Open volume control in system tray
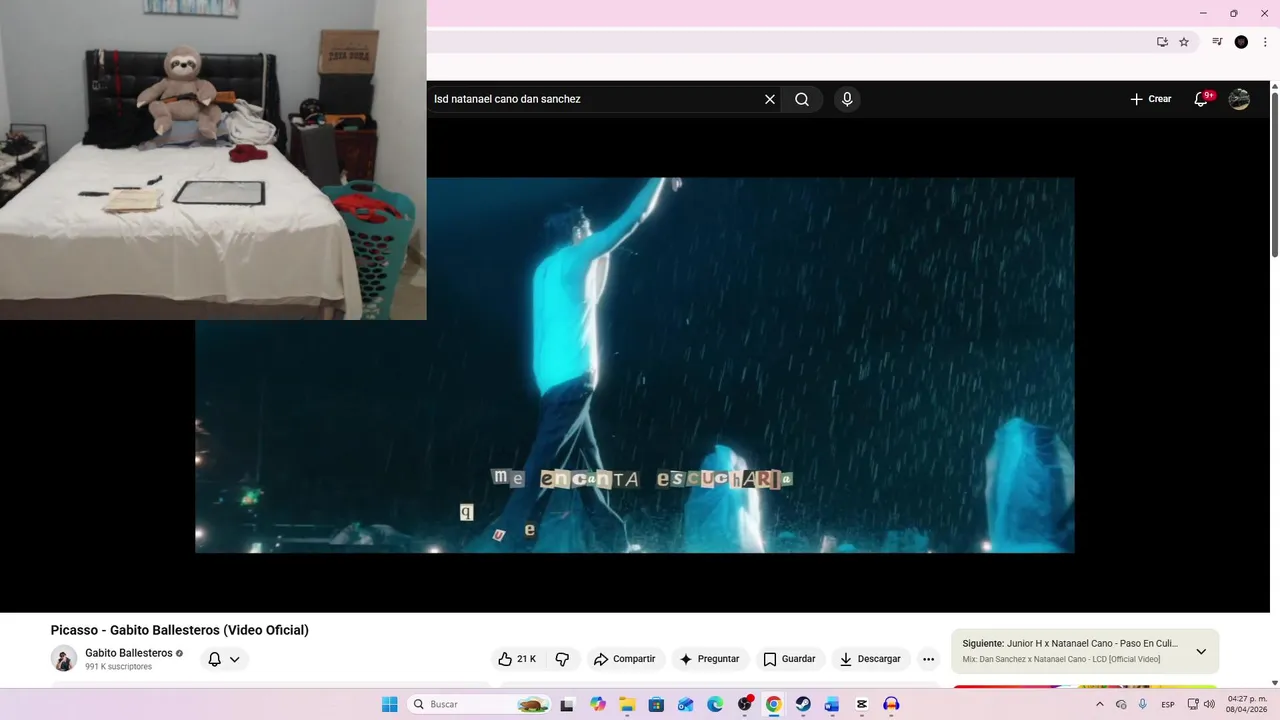 click(x=1209, y=704)
